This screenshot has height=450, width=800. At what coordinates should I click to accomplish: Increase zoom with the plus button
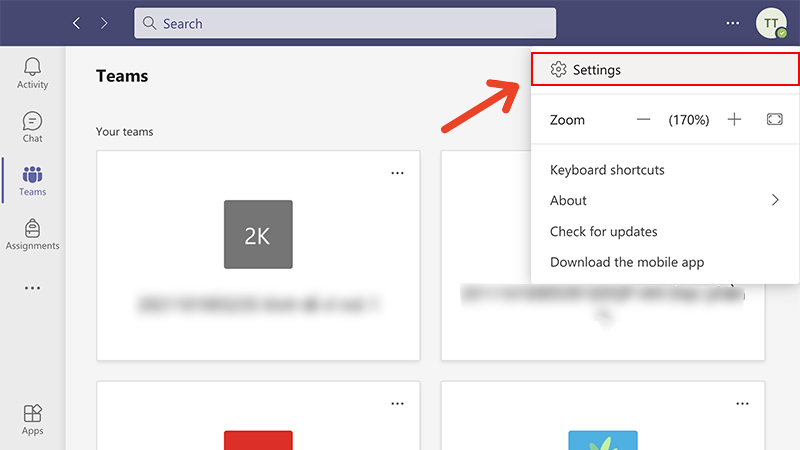734,119
